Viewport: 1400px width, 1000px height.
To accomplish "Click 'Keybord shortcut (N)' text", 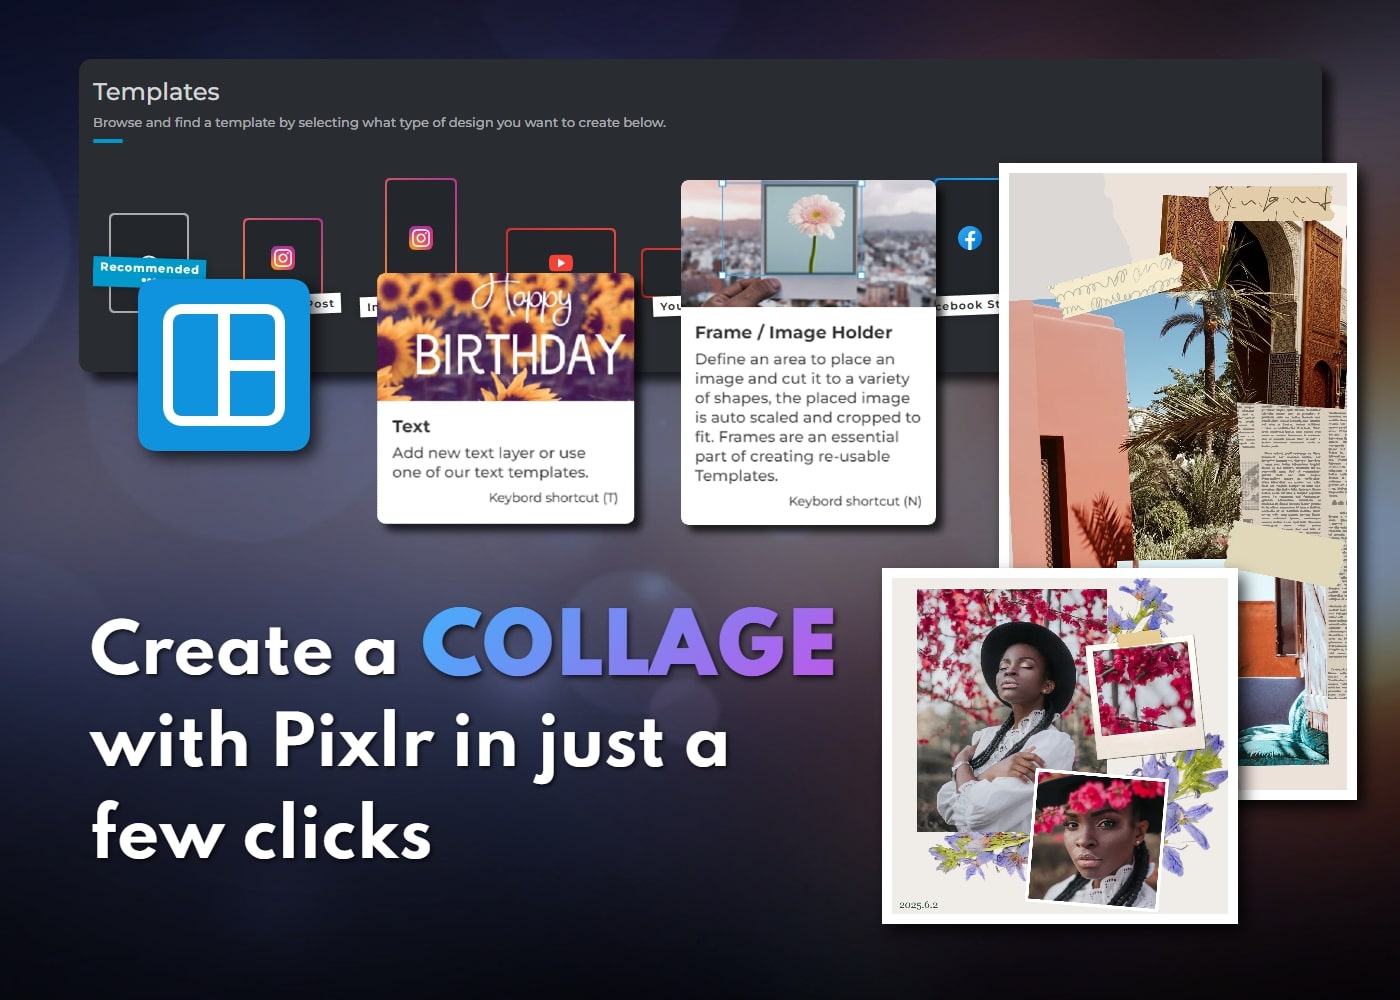I will pyautogui.click(x=855, y=501).
